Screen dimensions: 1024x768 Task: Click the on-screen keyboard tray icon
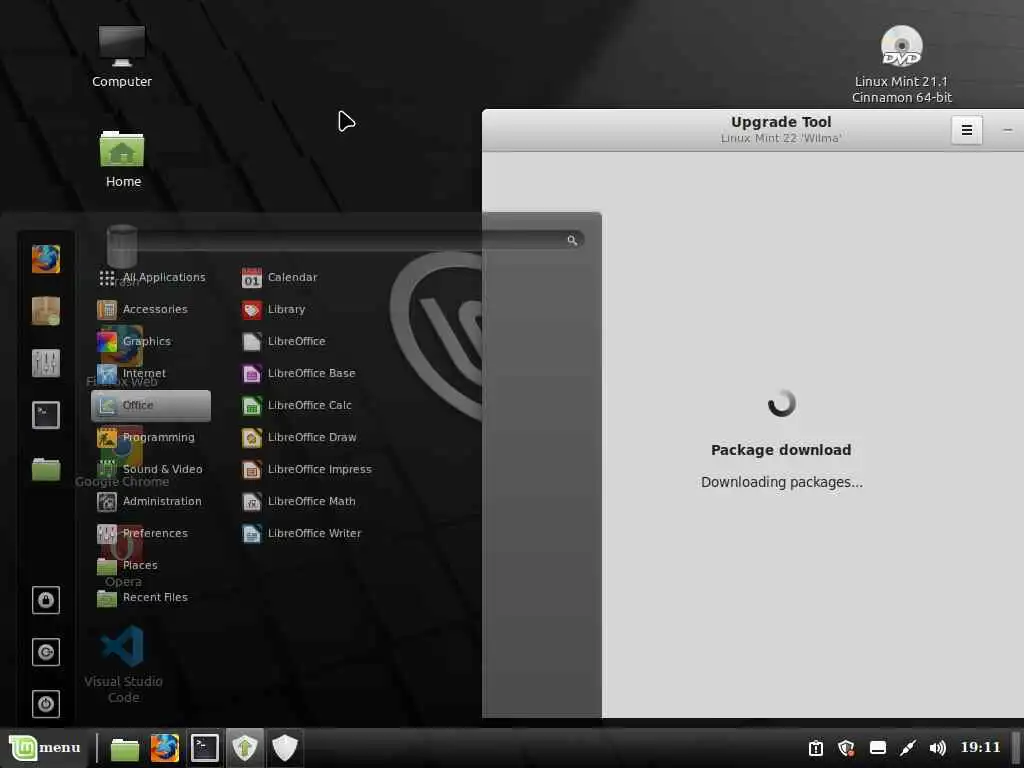tap(878, 748)
